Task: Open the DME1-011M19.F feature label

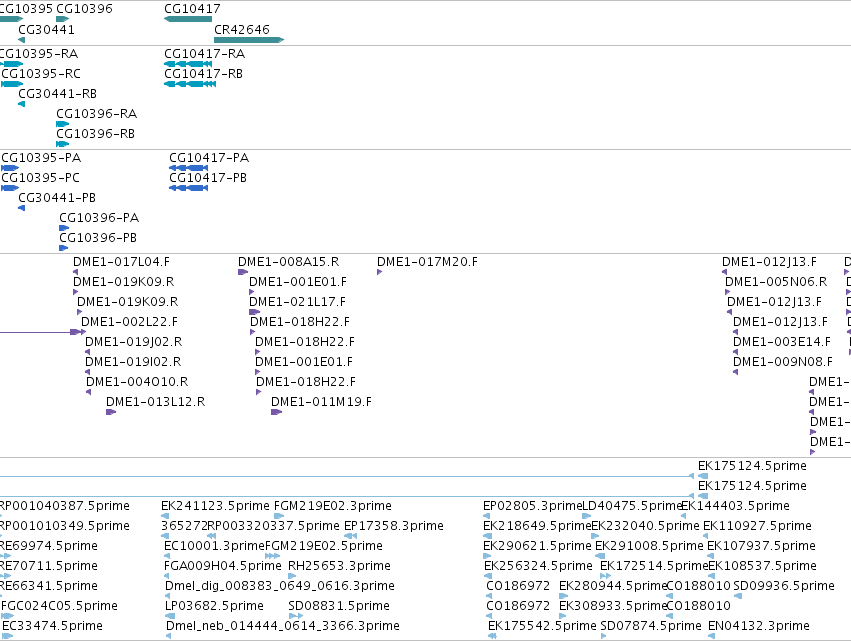Action: tap(321, 402)
